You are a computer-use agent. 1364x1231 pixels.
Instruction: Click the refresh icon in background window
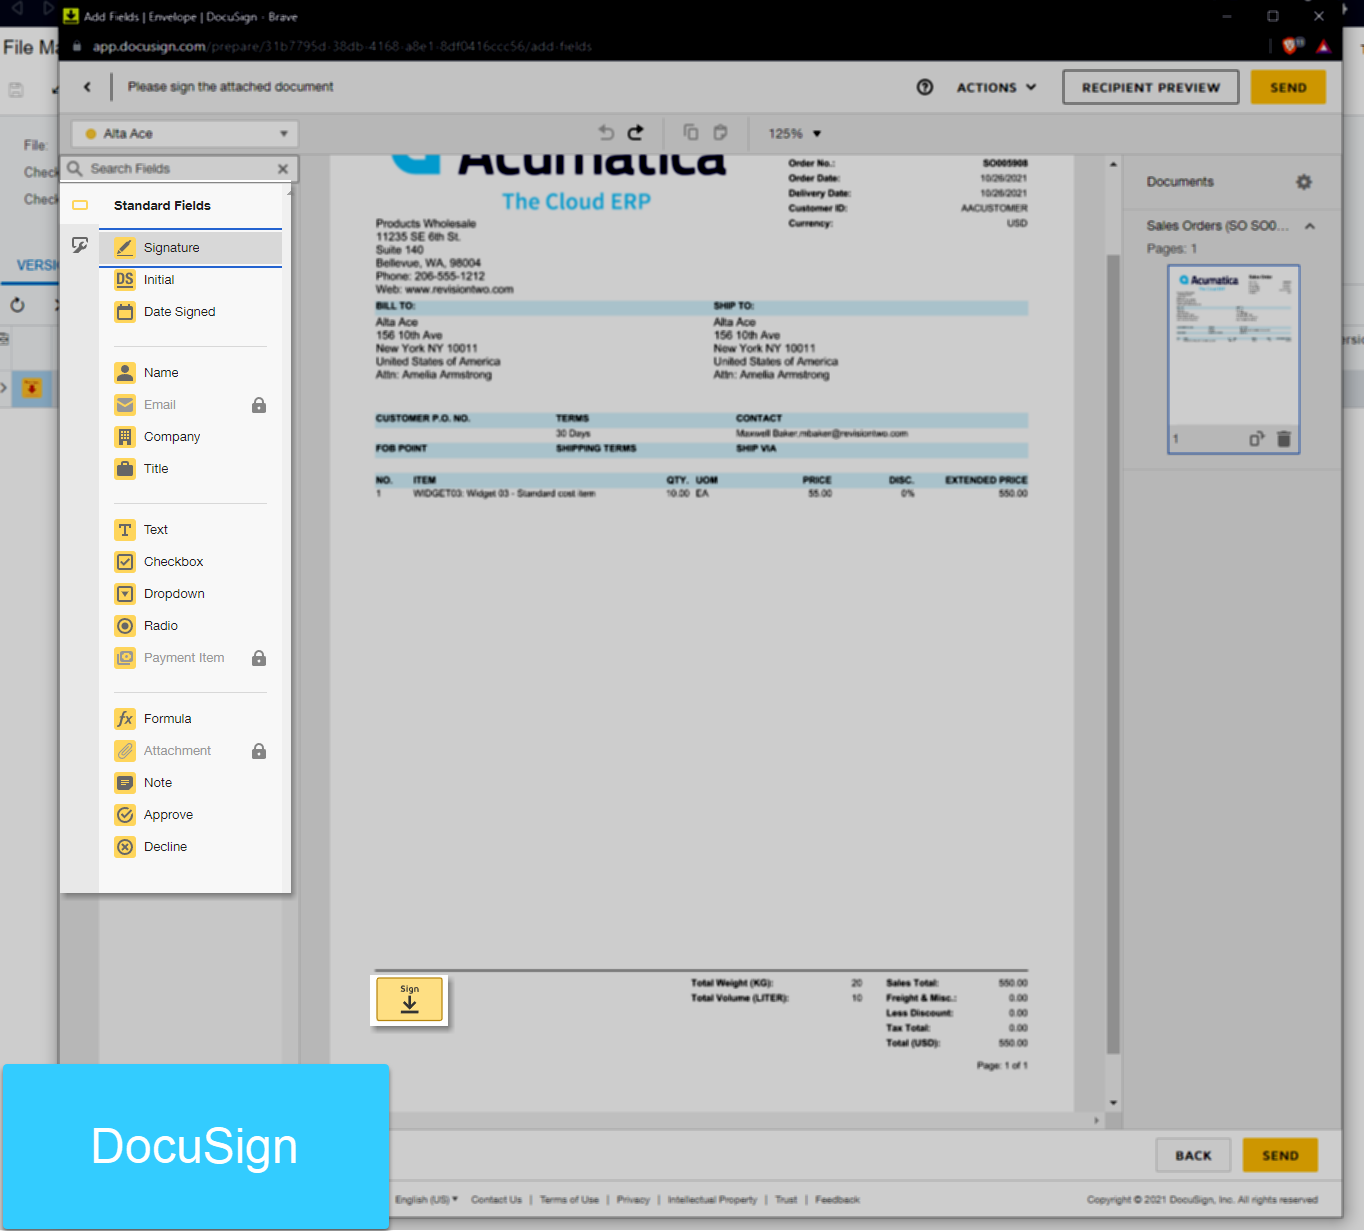pos(17,305)
